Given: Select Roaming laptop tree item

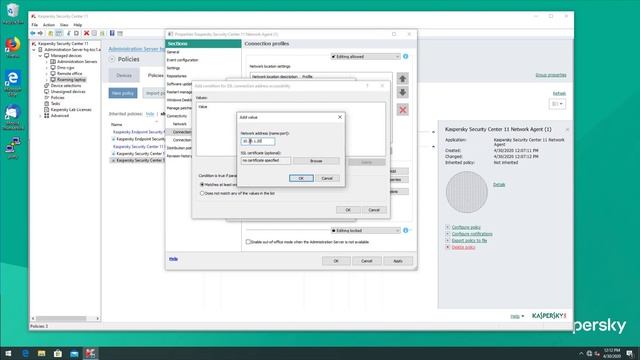Looking at the screenshot, I should tap(71, 80).
